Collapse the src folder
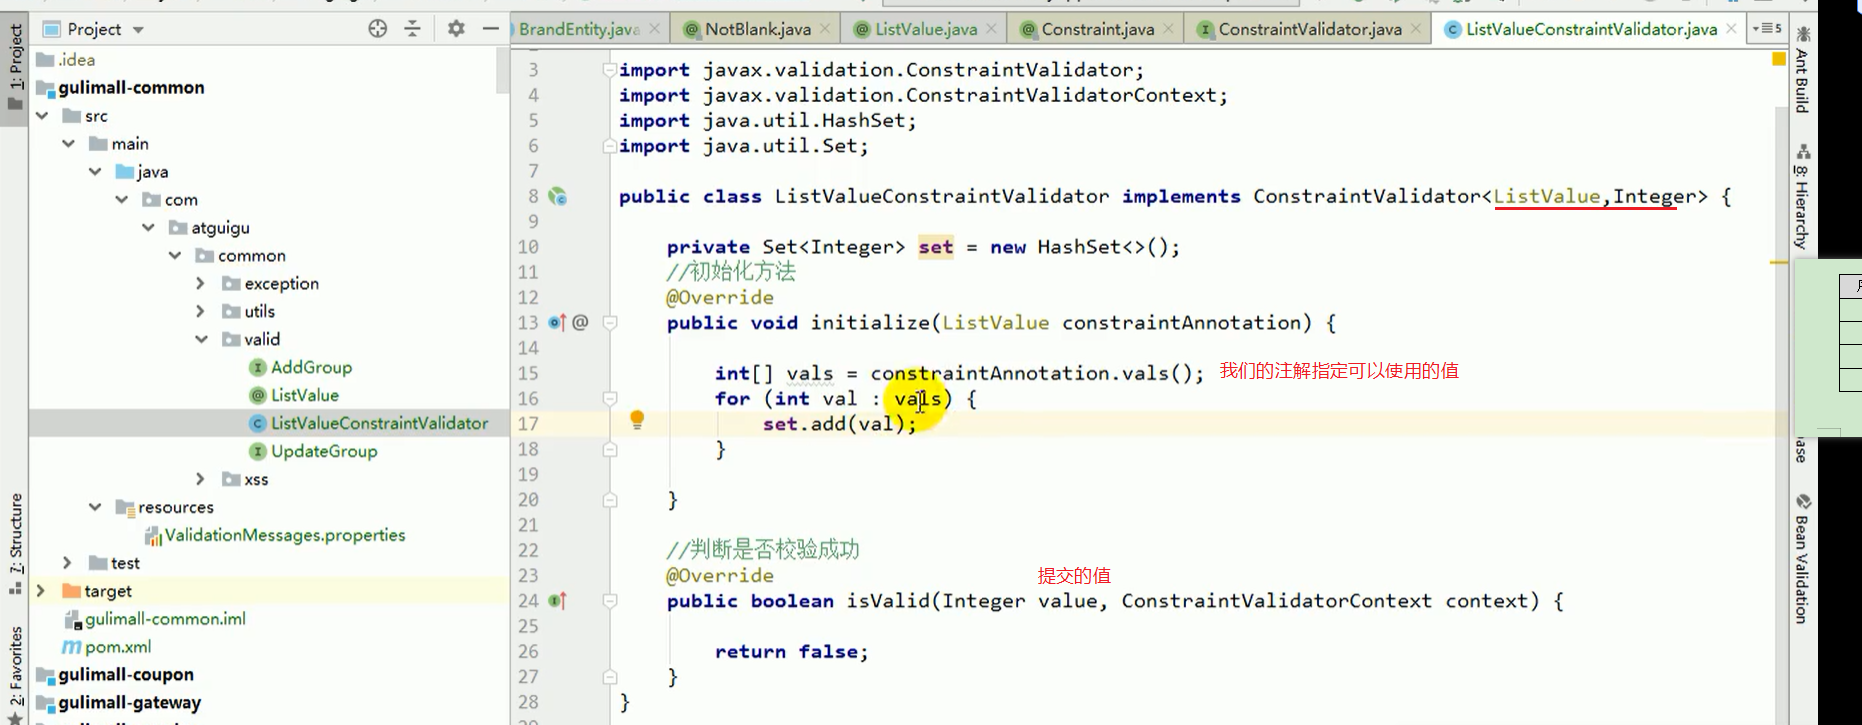 pyautogui.click(x=42, y=116)
